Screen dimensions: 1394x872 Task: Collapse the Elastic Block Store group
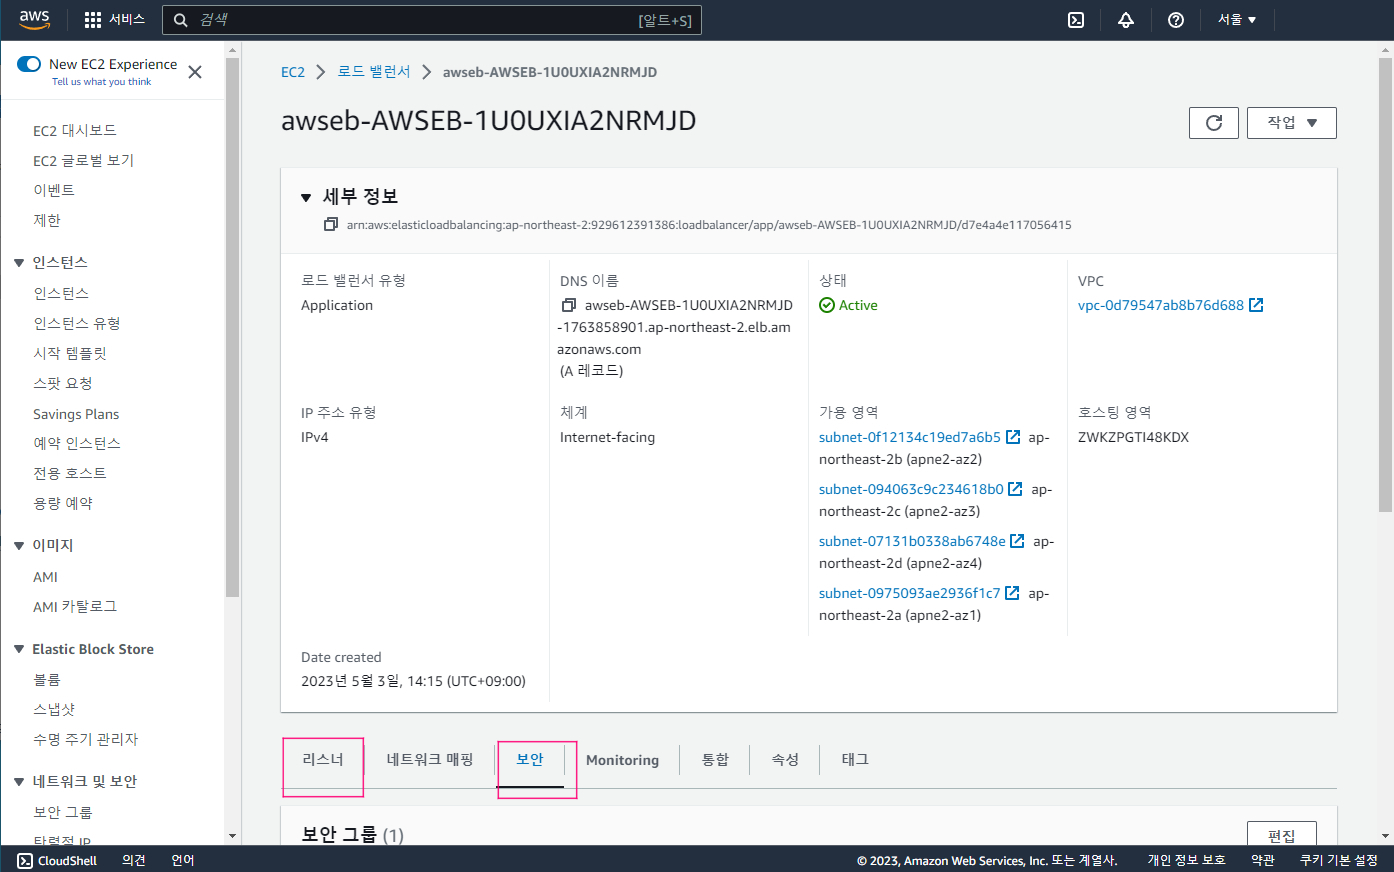tap(19, 649)
